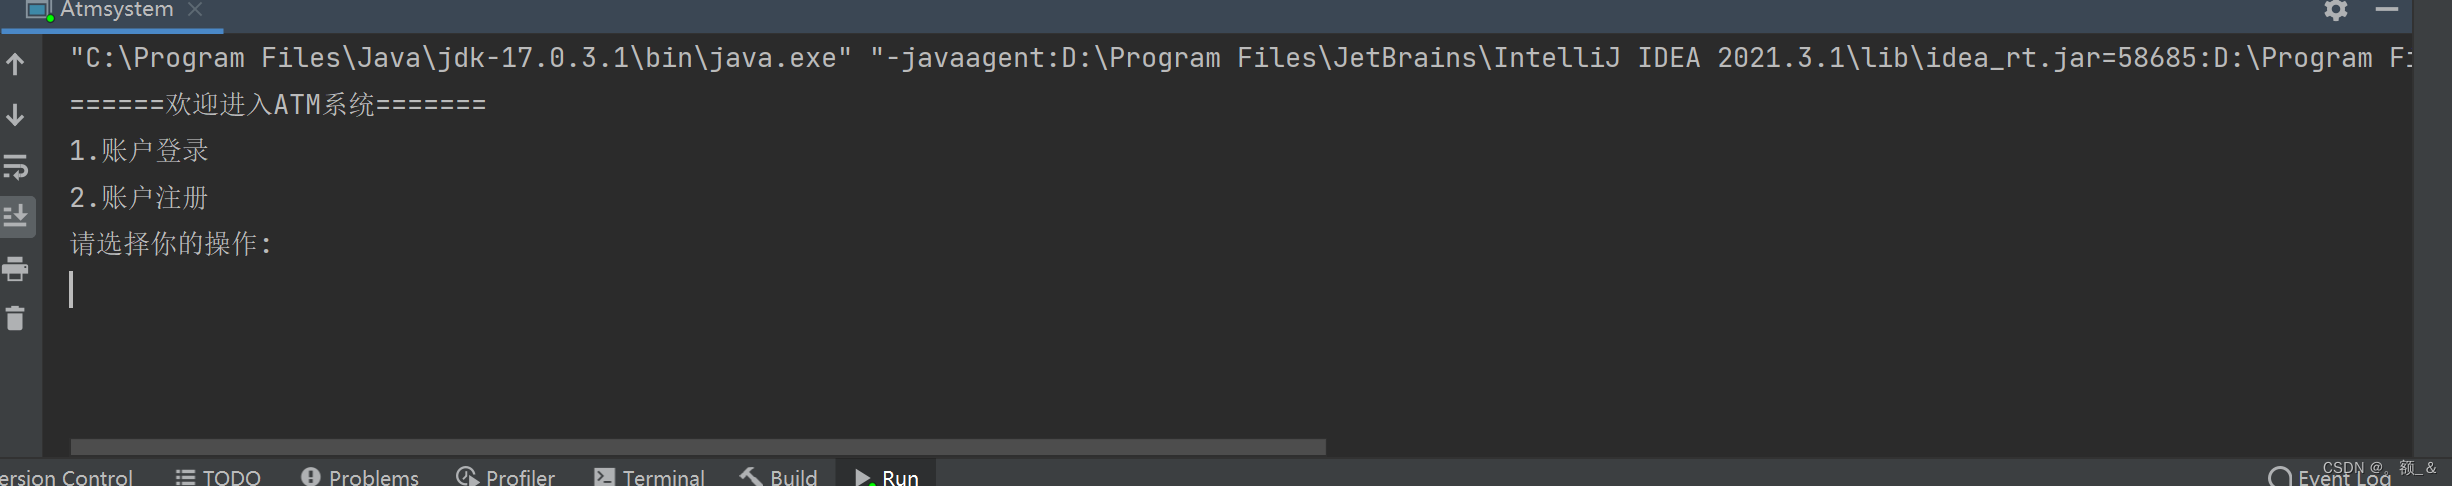Click the horizontal console scrollbar
This screenshot has width=2452, height=486.
(x=698, y=446)
